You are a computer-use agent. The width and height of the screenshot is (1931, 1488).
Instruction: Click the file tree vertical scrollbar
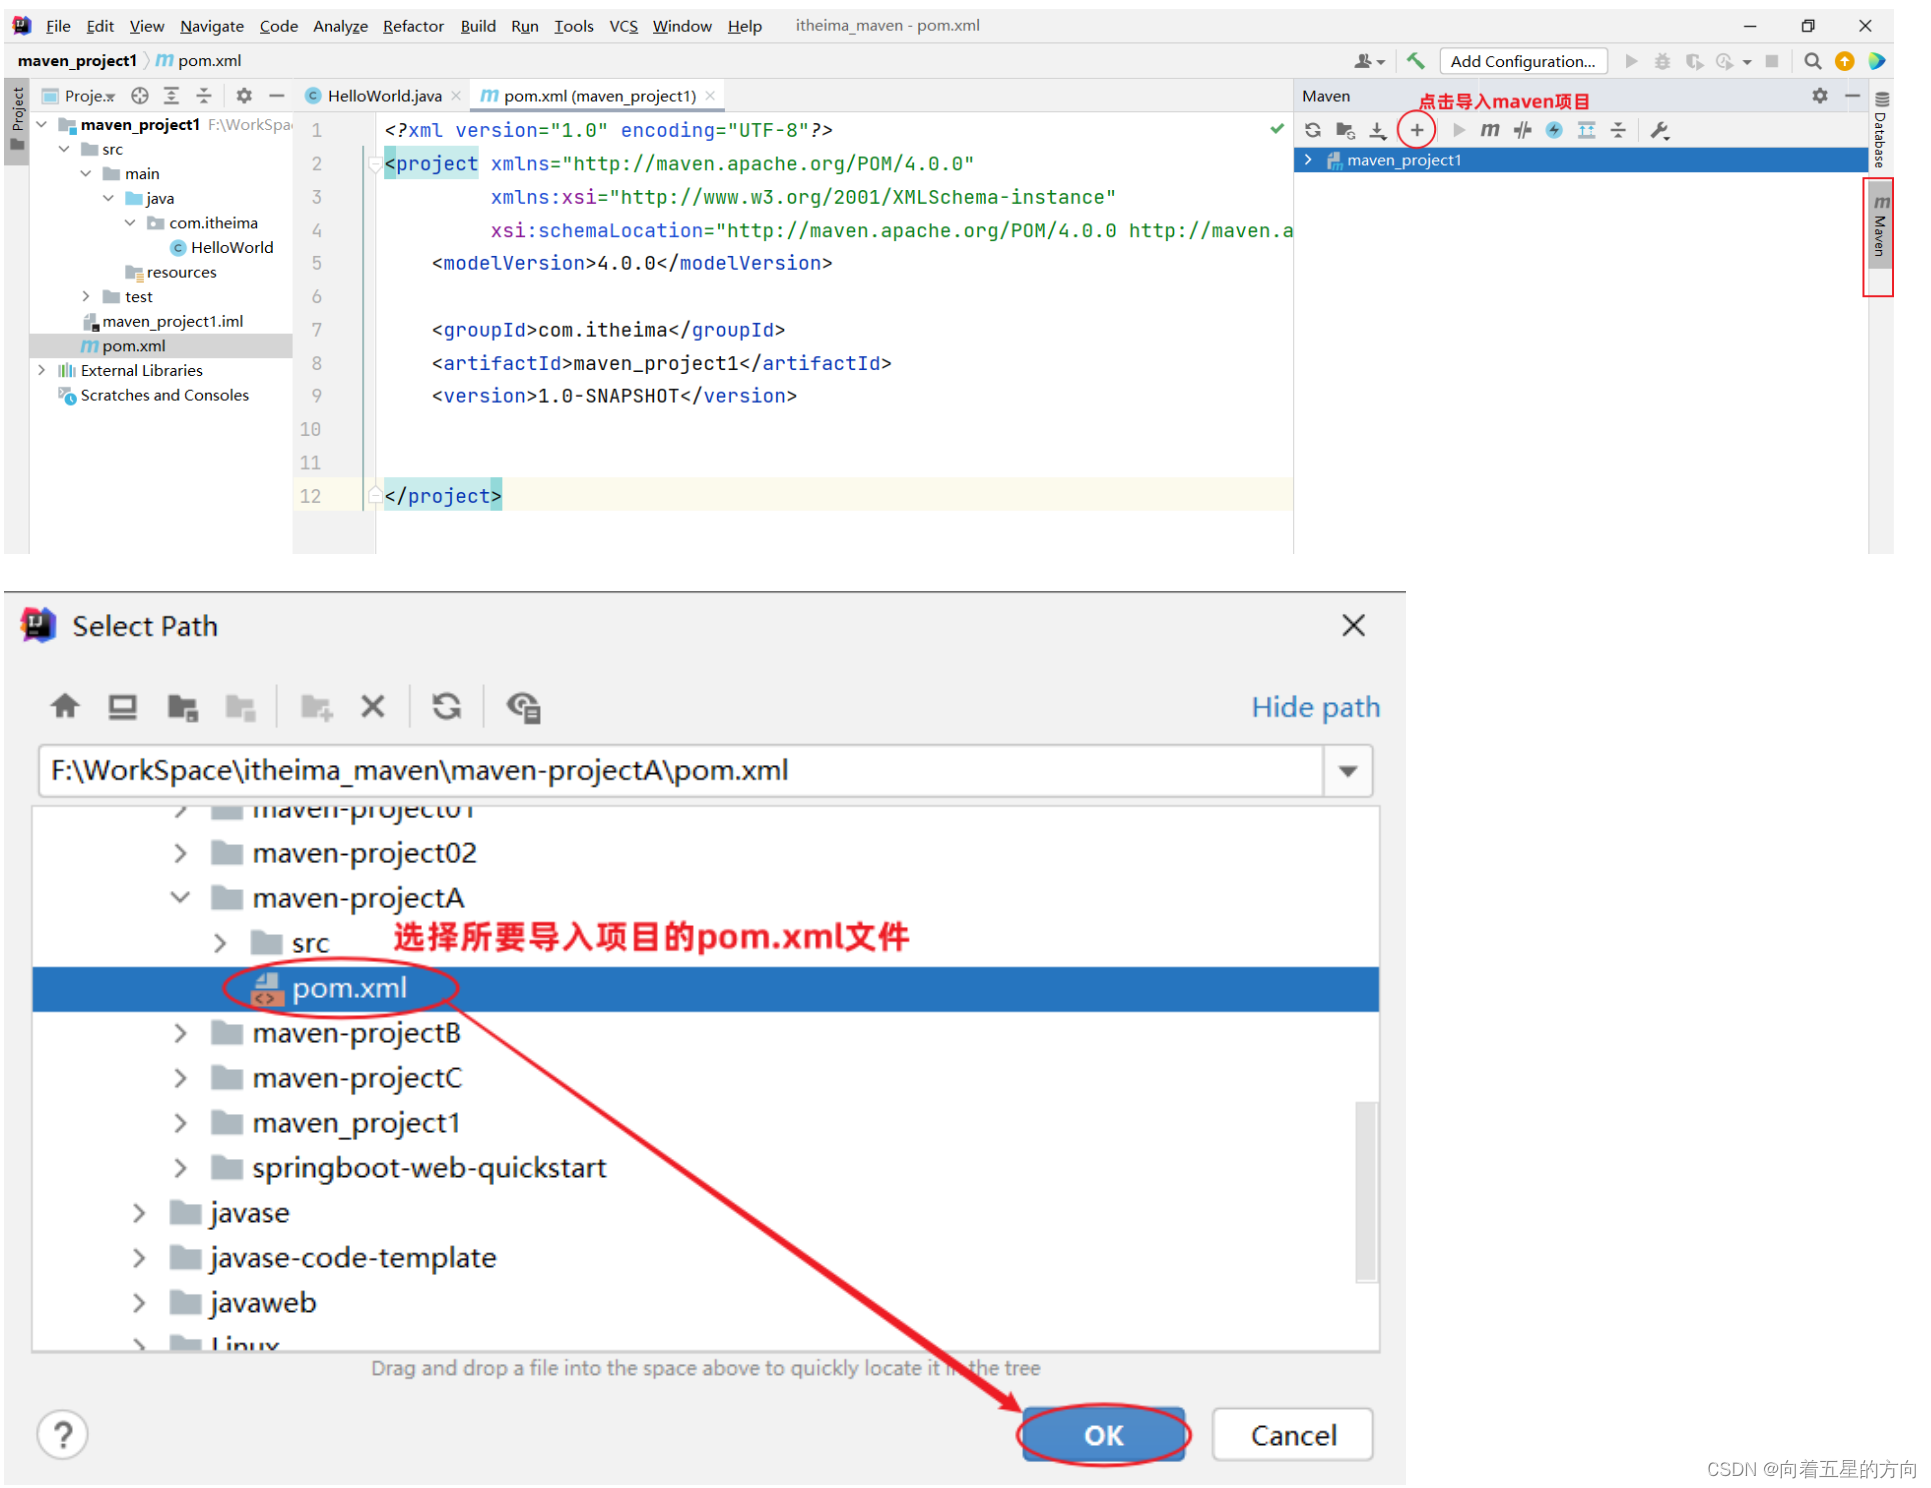point(1366,1192)
